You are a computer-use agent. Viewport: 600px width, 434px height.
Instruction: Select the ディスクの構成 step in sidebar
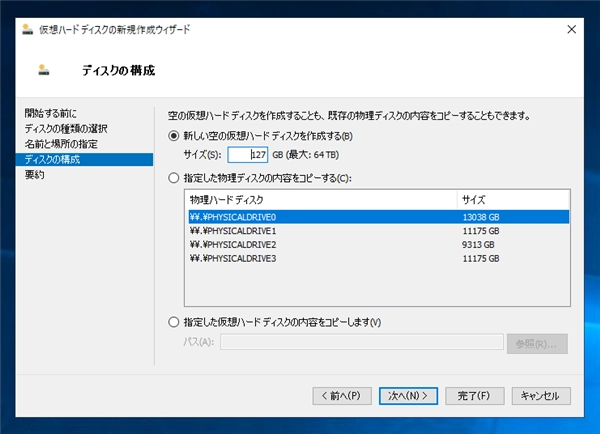pos(84,160)
